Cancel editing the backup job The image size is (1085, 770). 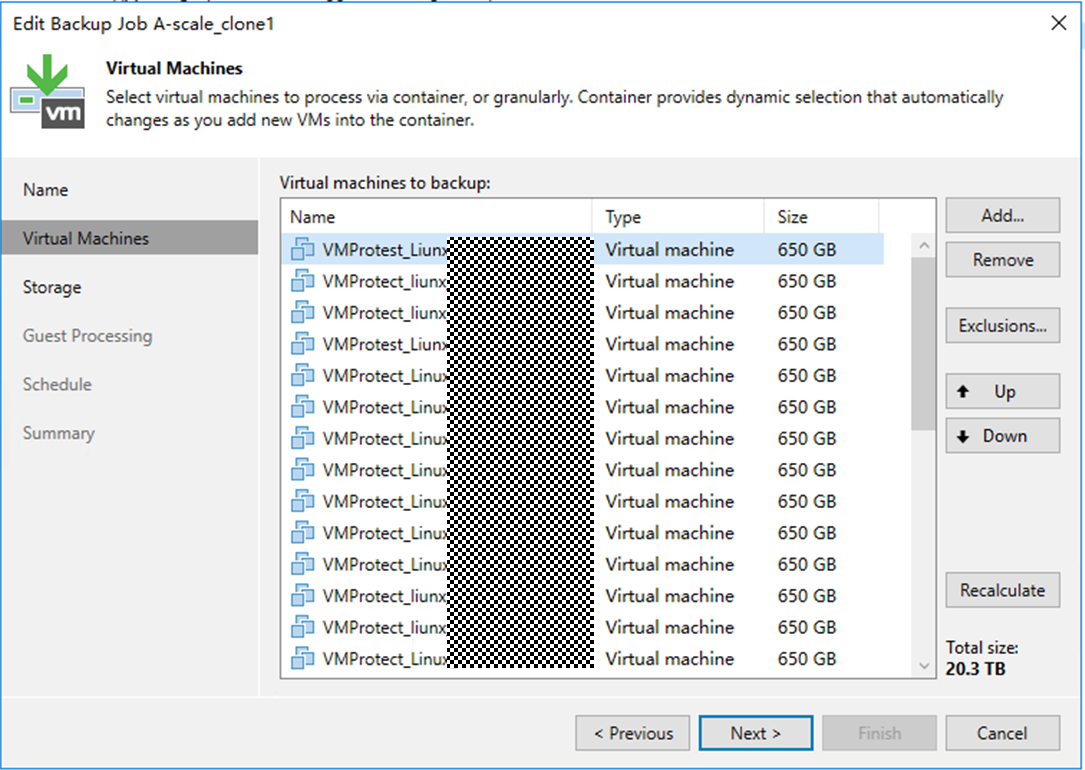tap(1002, 734)
